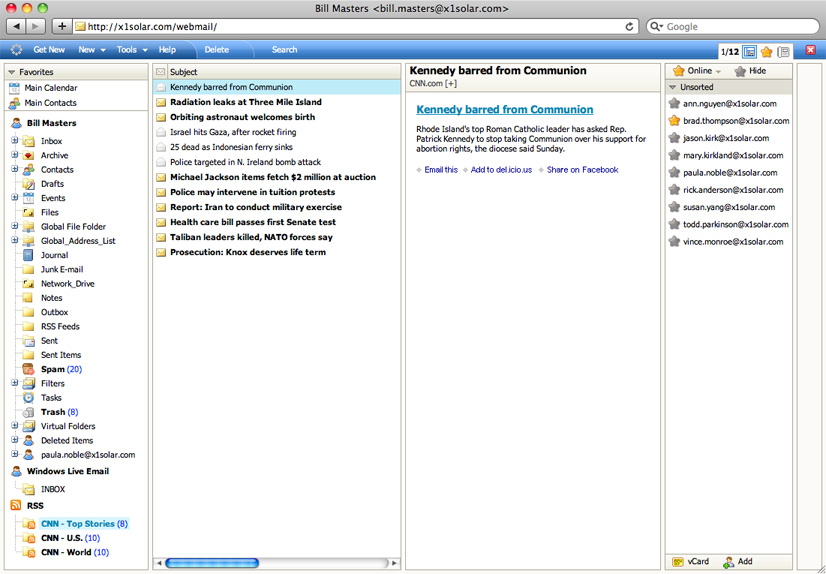Click the Tasks clock icon

point(29,398)
